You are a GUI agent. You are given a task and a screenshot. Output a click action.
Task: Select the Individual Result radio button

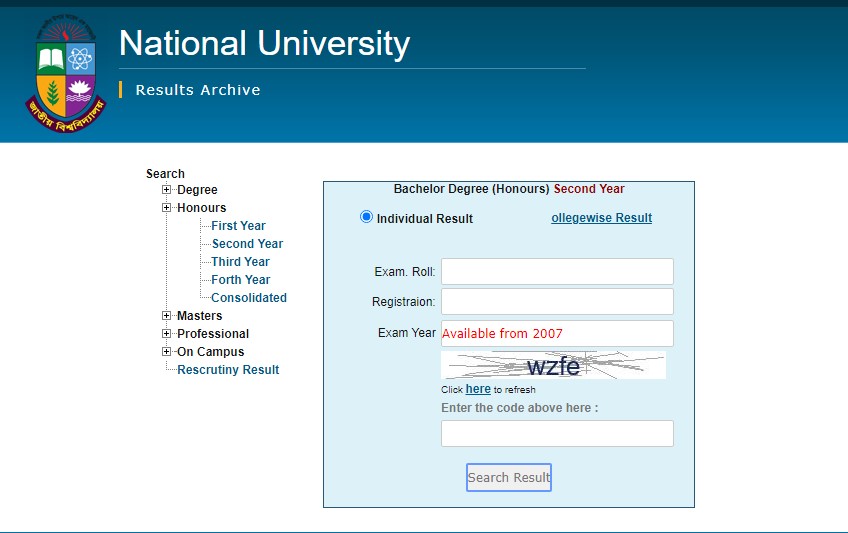tap(366, 217)
